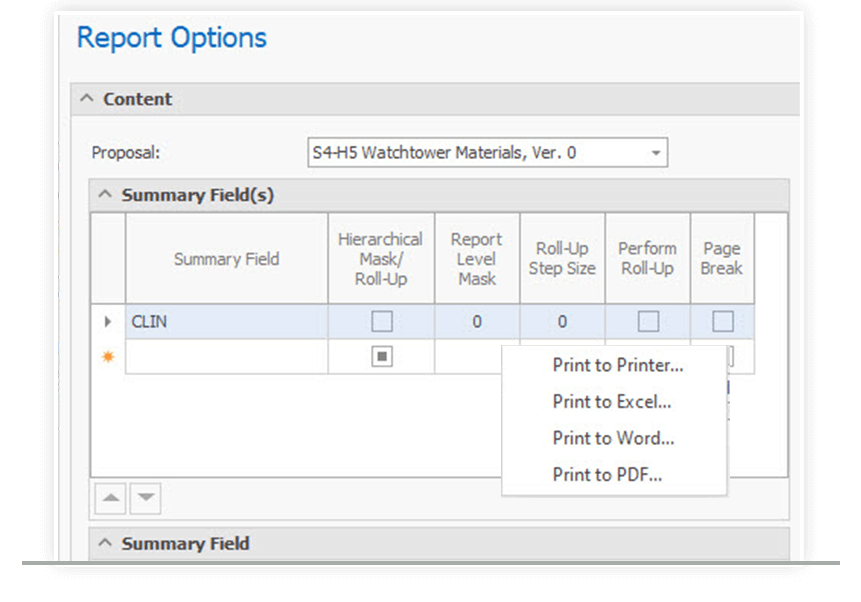
Task: Select the CLIN summary field cell
Action: tap(225, 321)
